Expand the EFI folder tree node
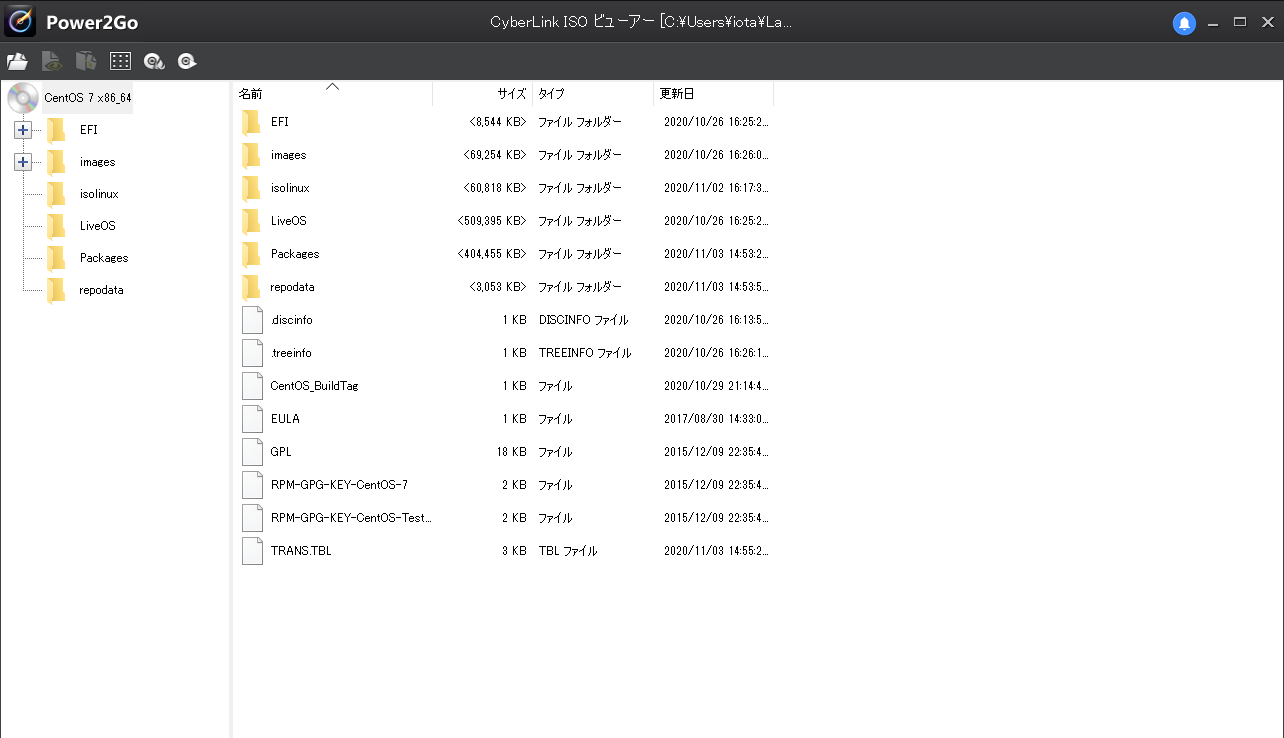The height and width of the screenshot is (738, 1284). [x=23, y=130]
